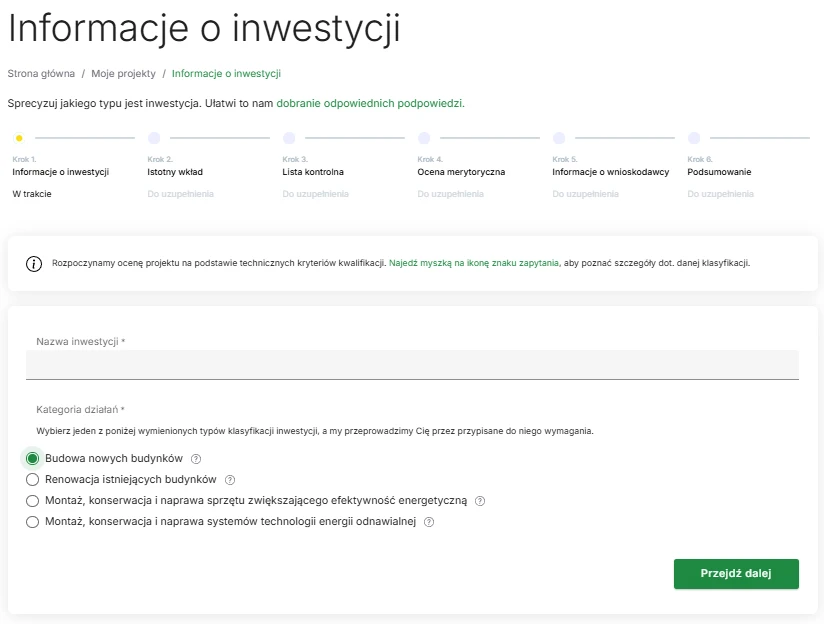Click question mark after energii odnawialnej option
Image resolution: width=824 pixels, height=624 pixels.
pos(429,522)
